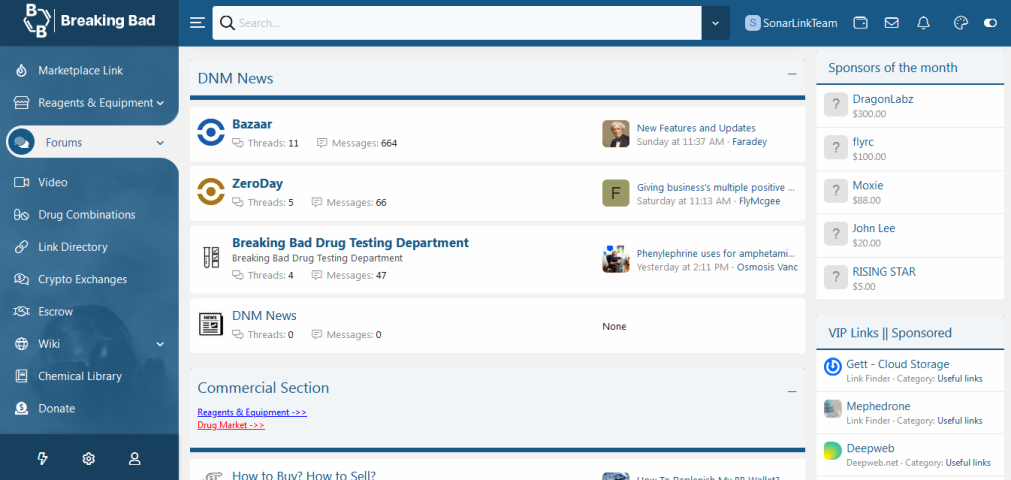Click the Bazaar forum circle icon

point(211,132)
